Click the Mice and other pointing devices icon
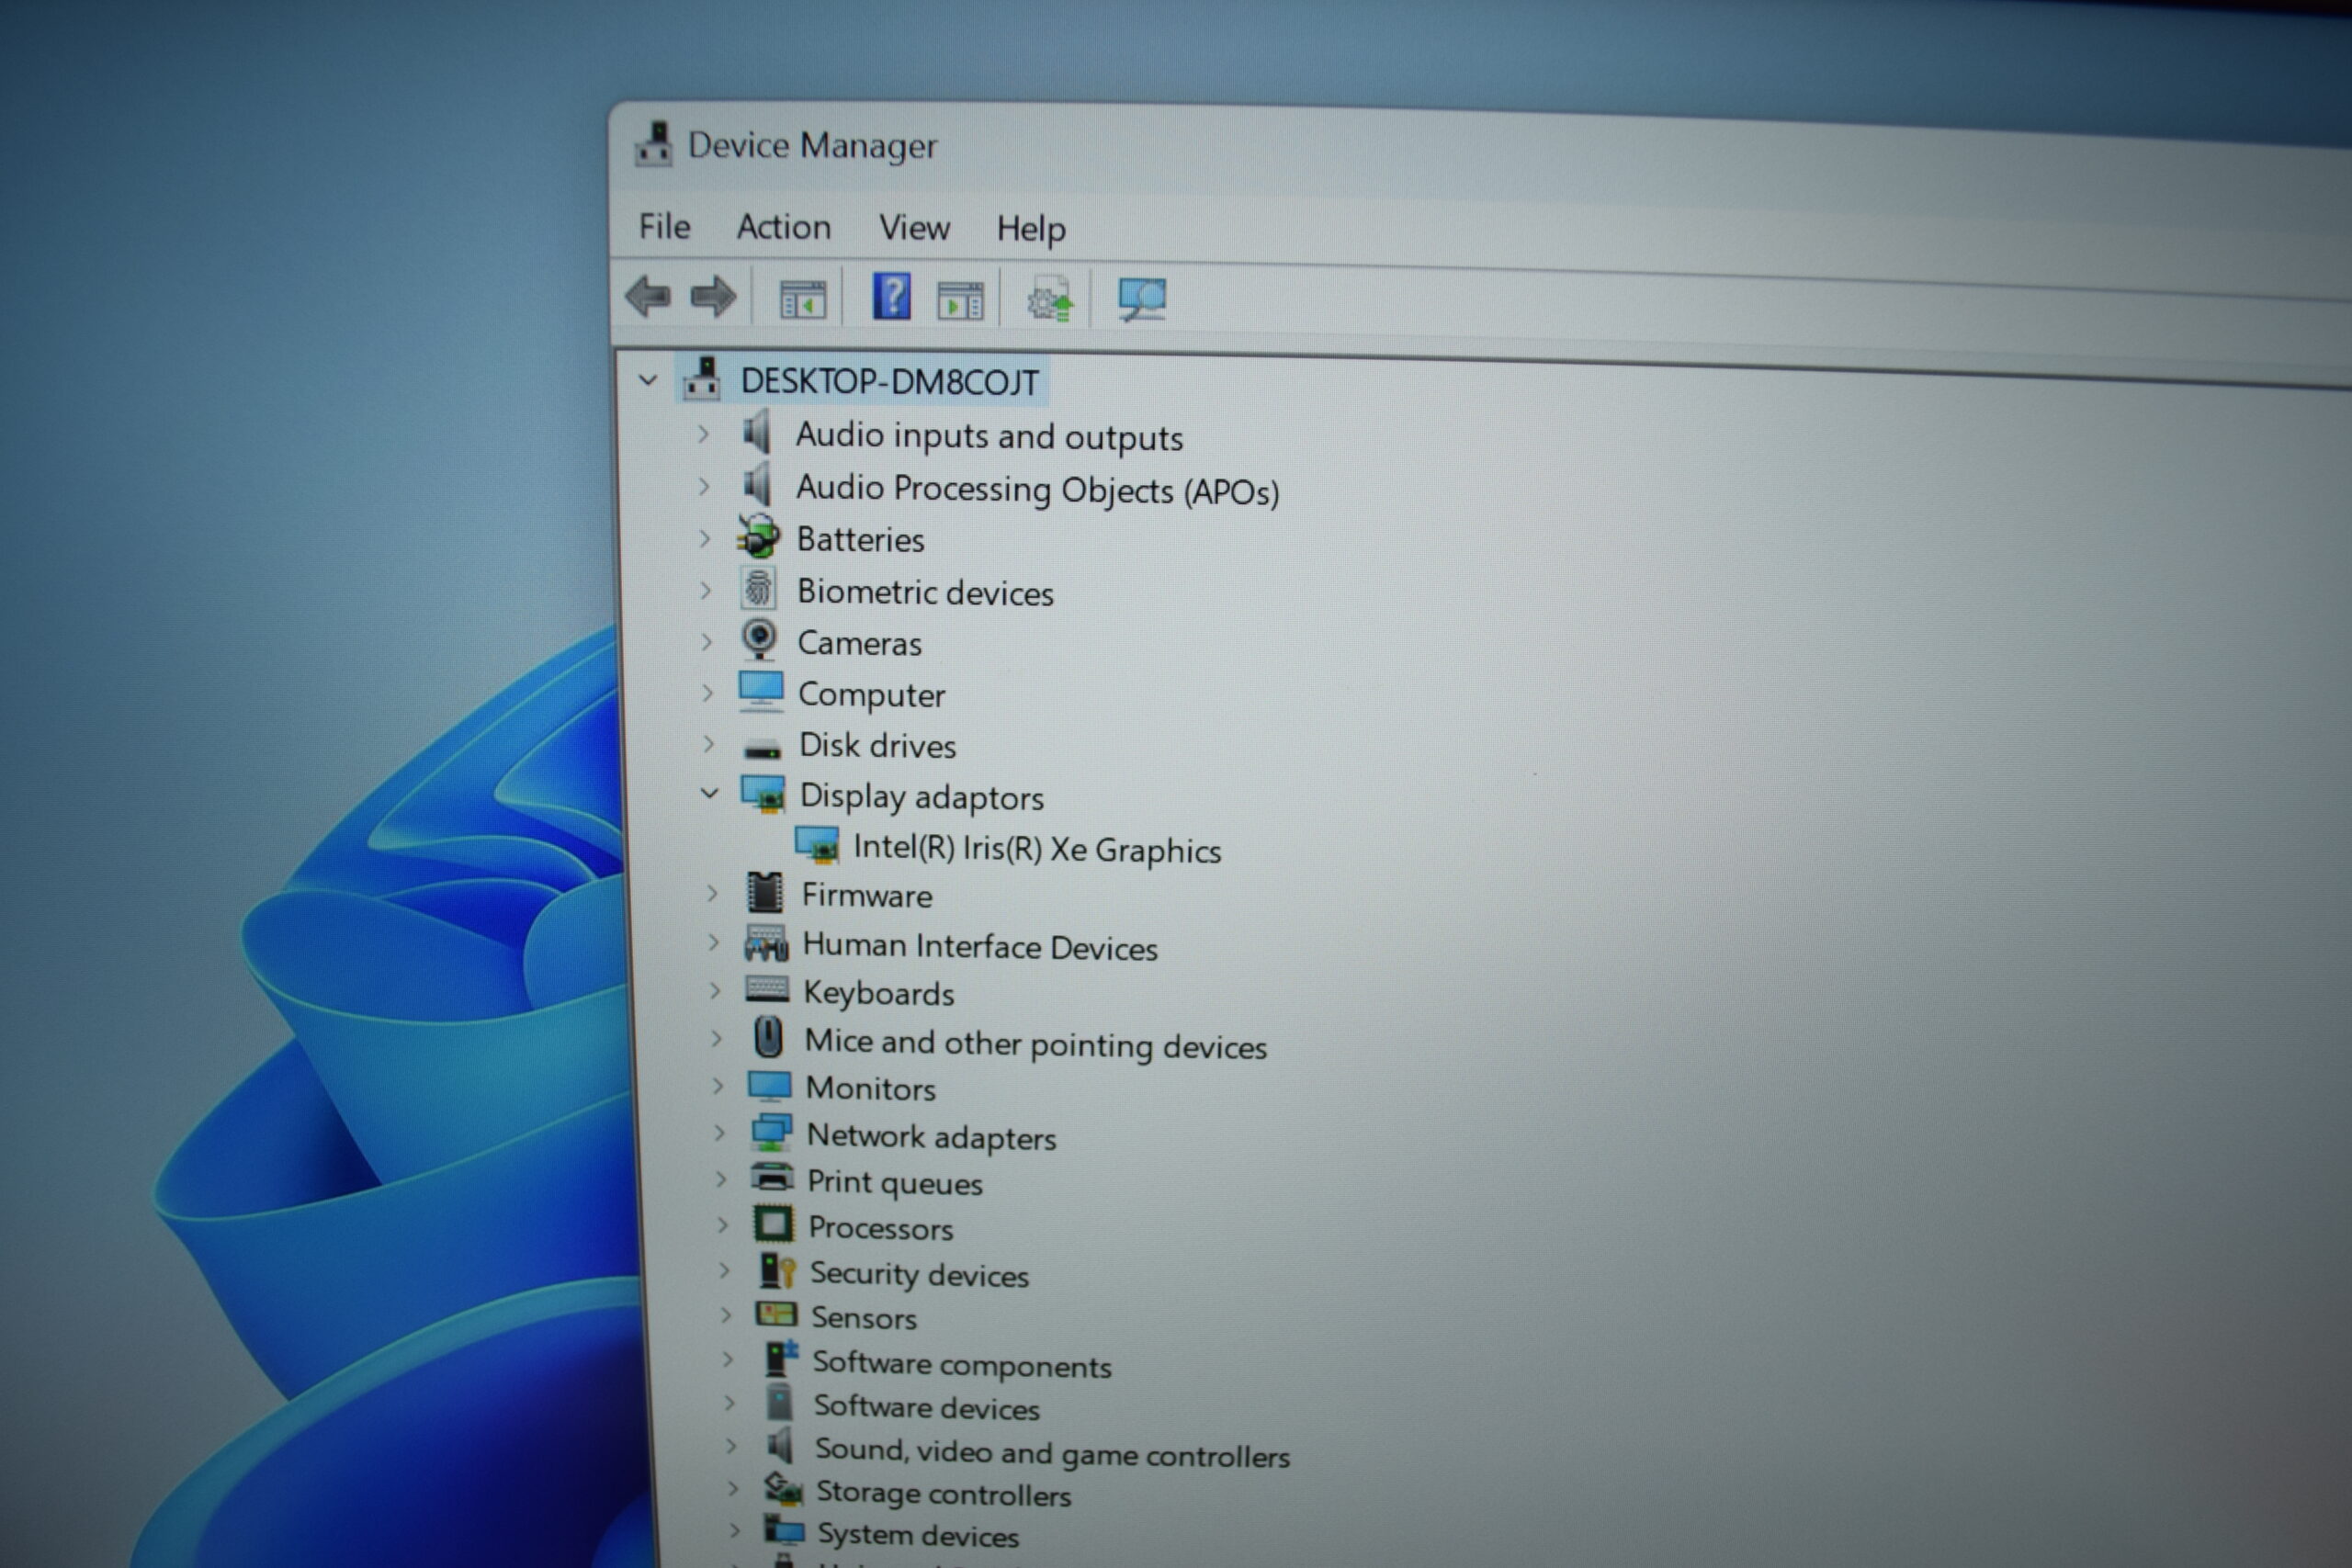This screenshot has width=2352, height=1568. pyautogui.click(x=768, y=1037)
